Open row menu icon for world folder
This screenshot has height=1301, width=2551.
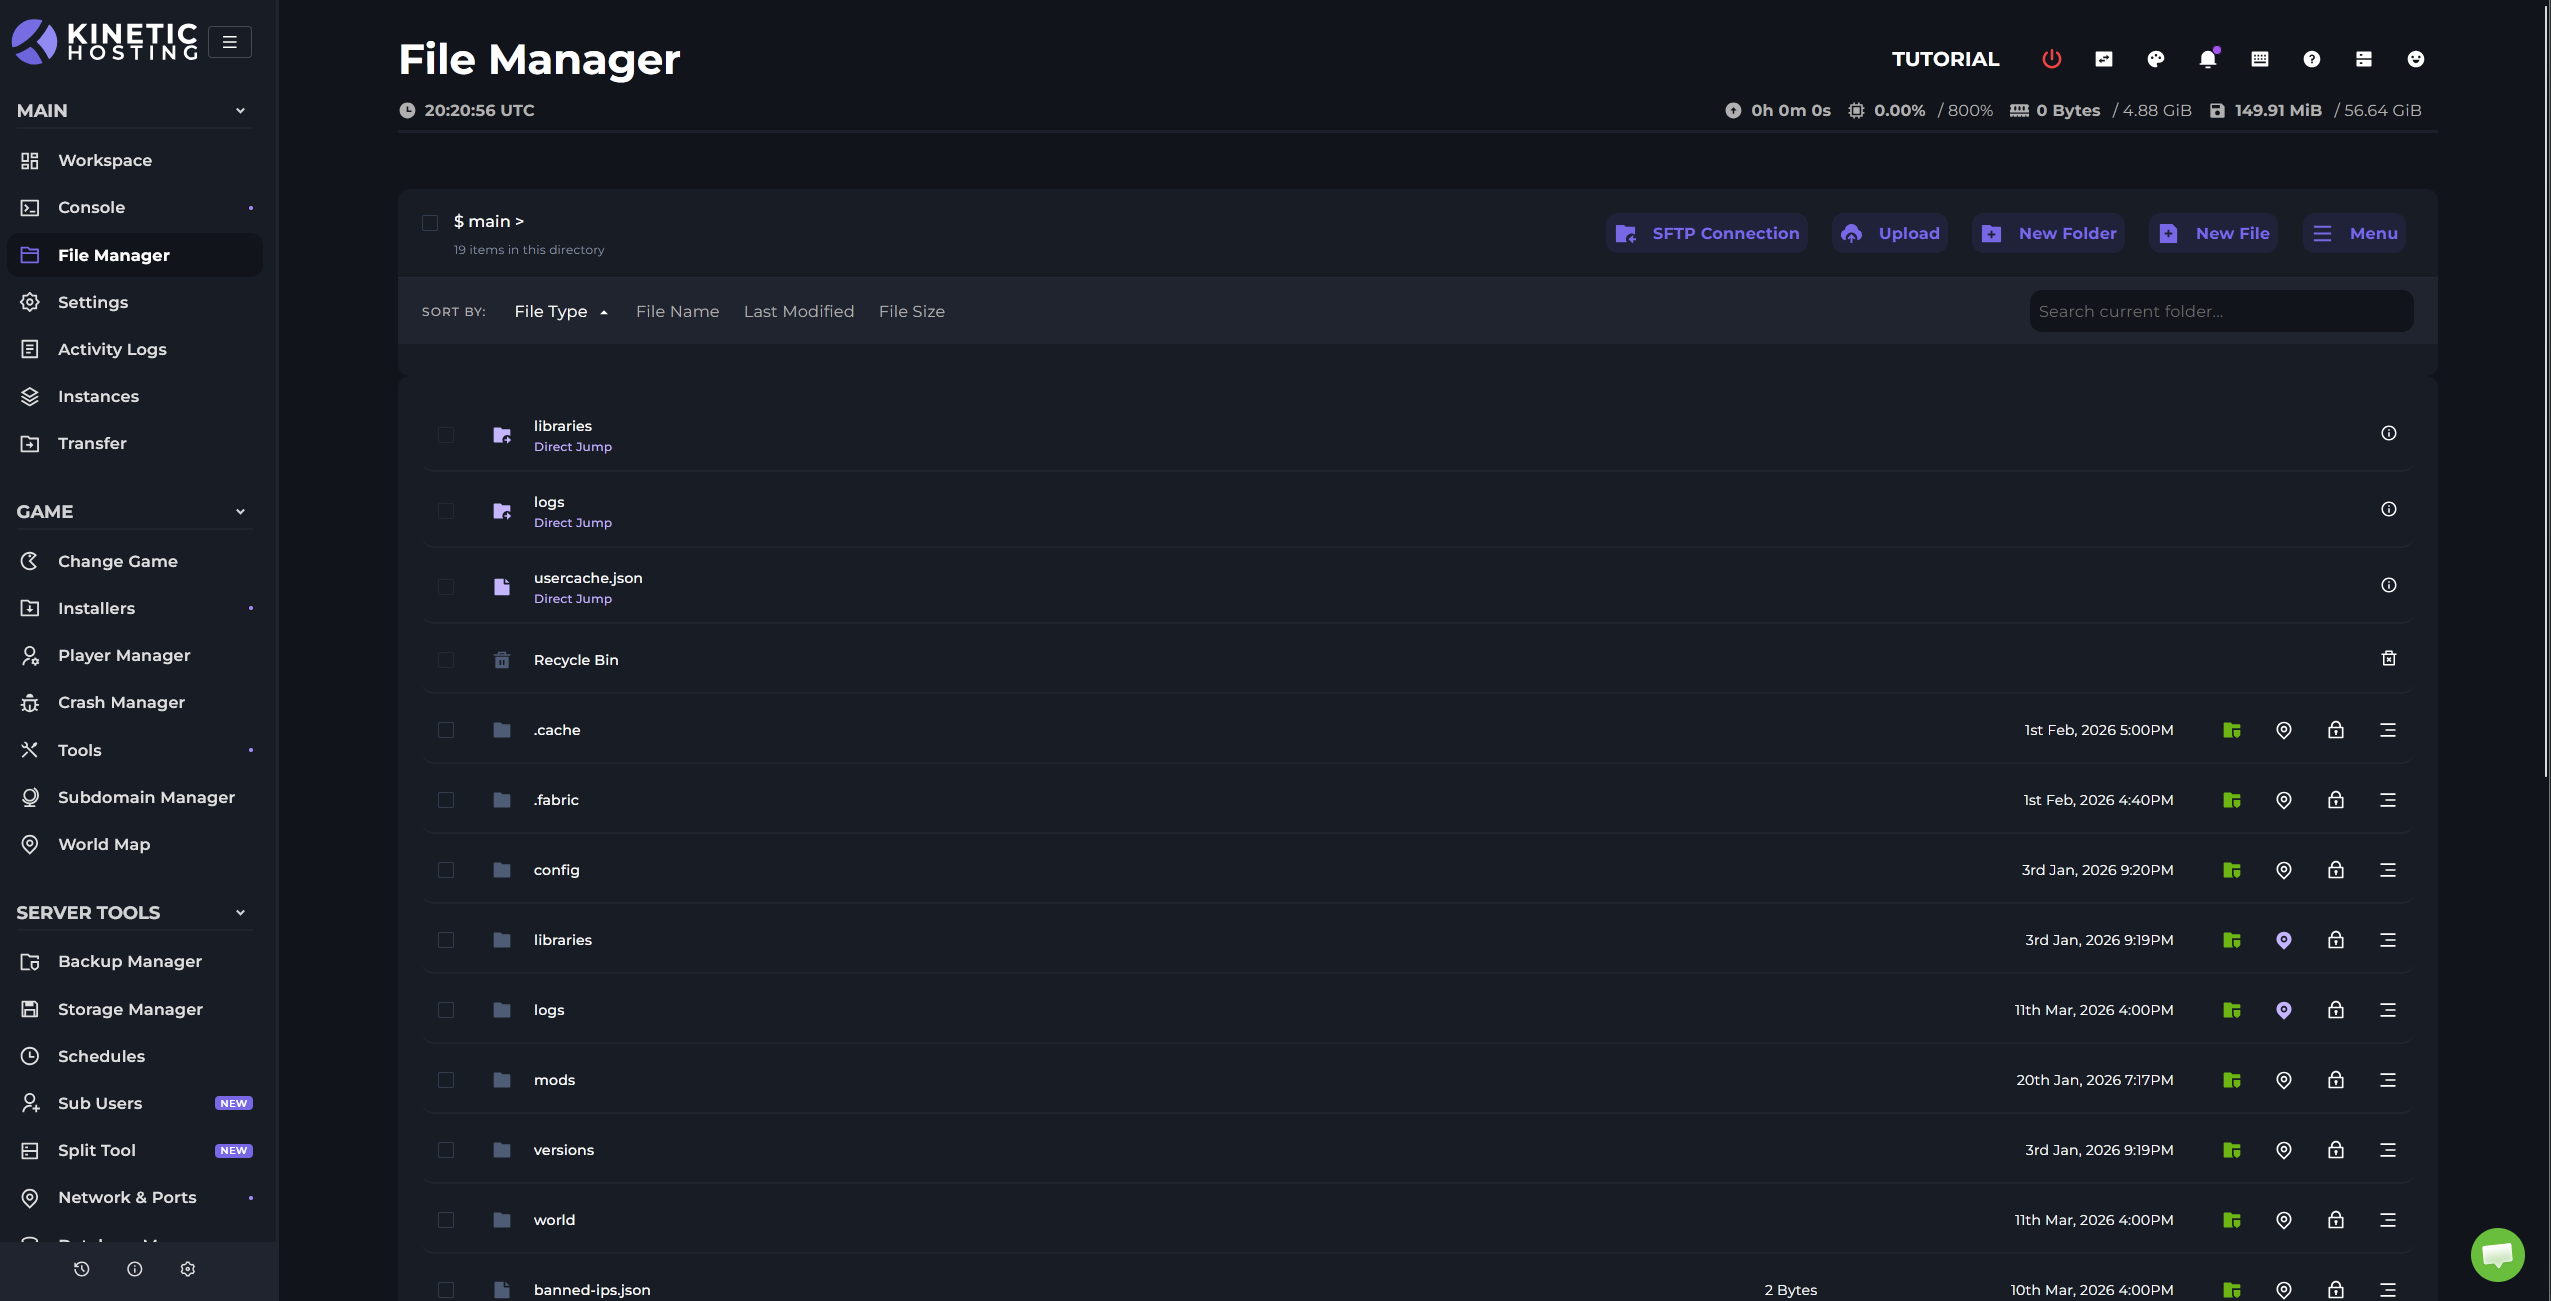click(x=2388, y=1220)
